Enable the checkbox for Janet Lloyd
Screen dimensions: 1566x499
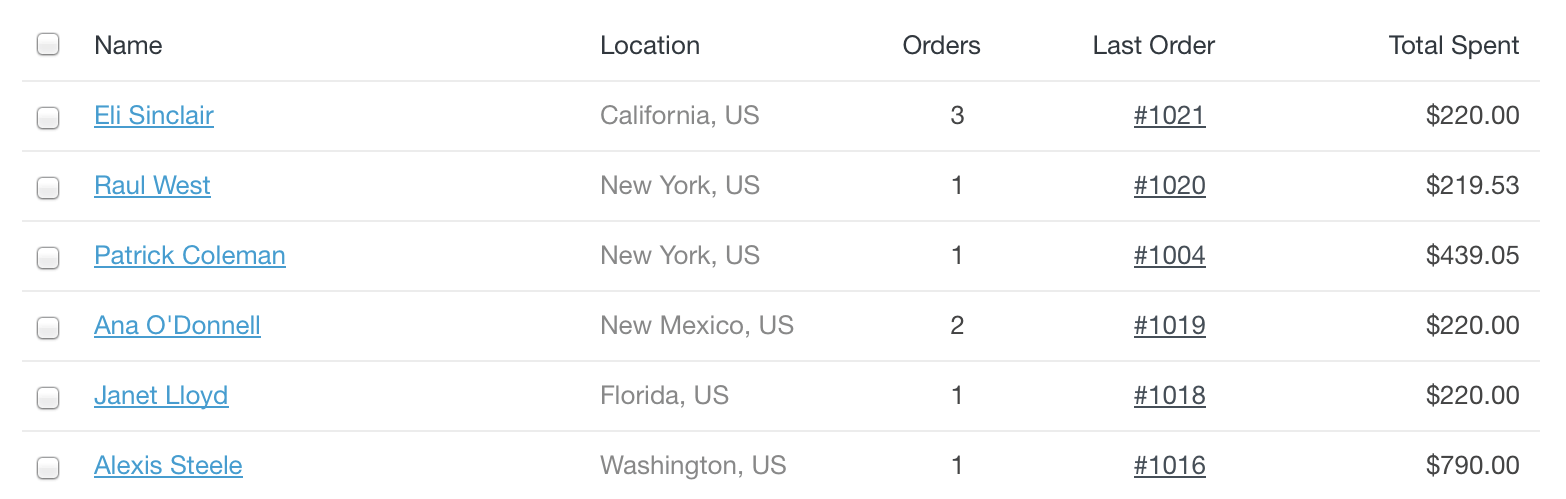[48, 398]
